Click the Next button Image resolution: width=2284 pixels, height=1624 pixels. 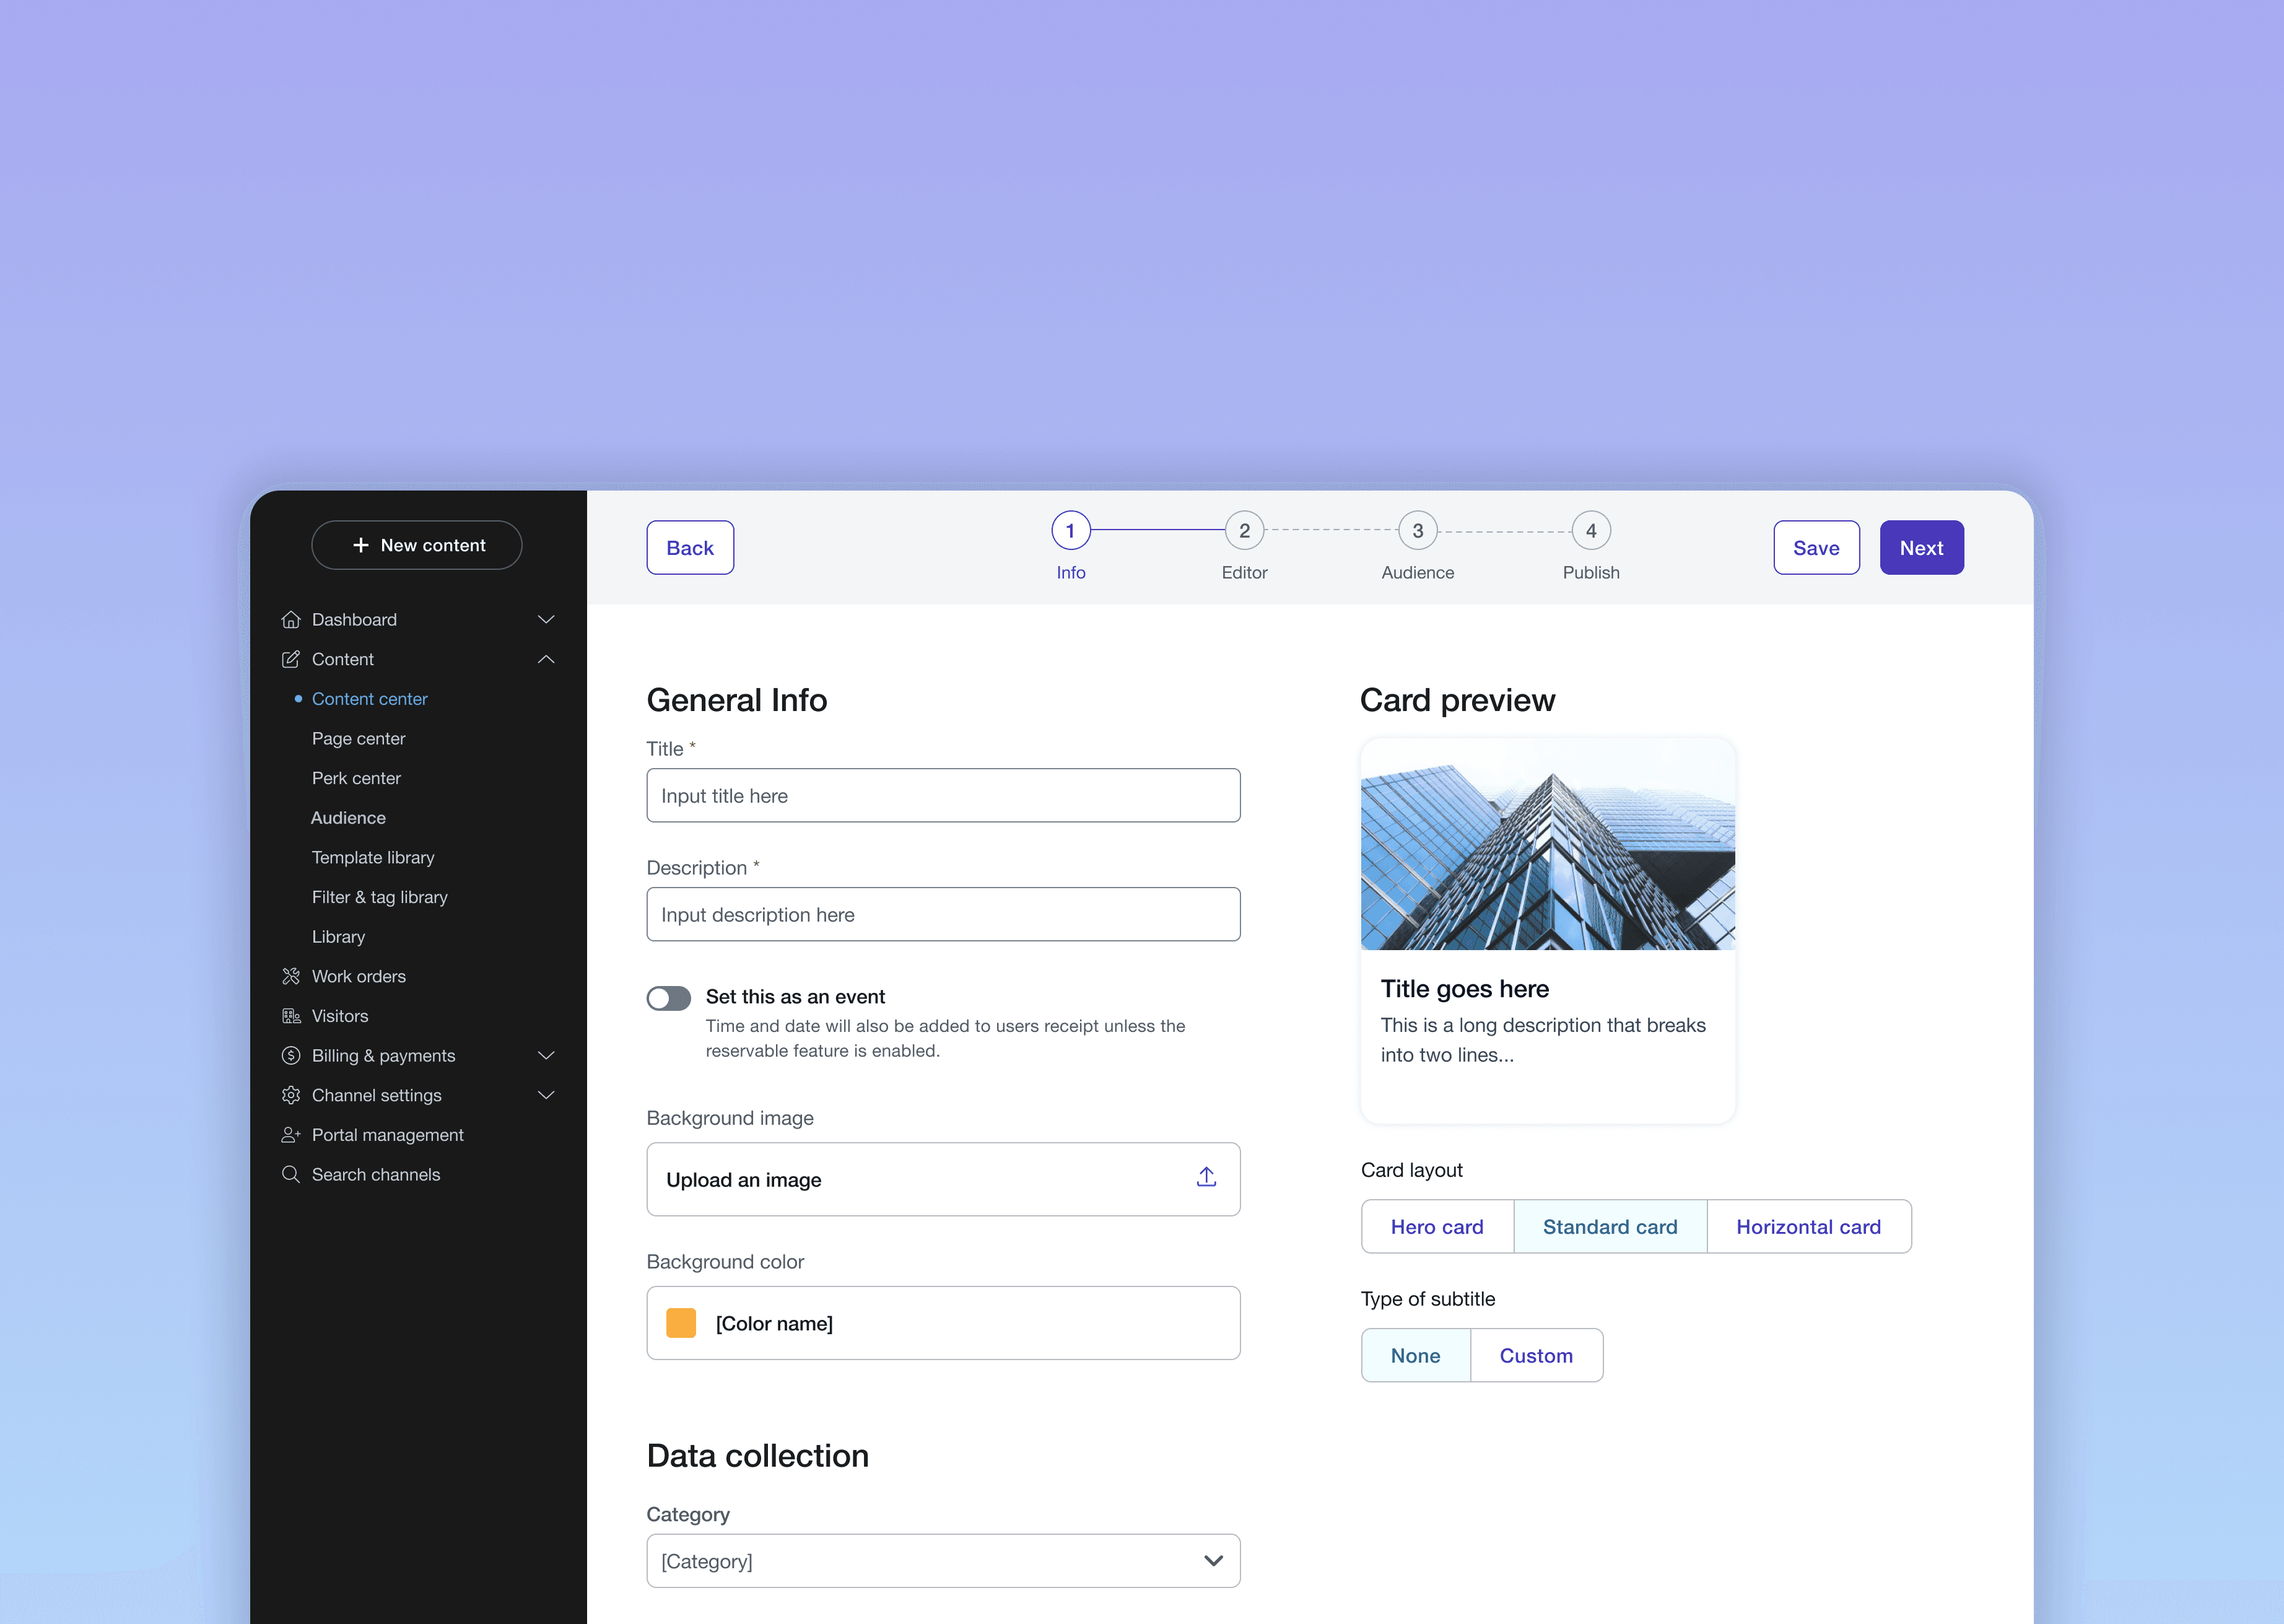(x=1921, y=548)
